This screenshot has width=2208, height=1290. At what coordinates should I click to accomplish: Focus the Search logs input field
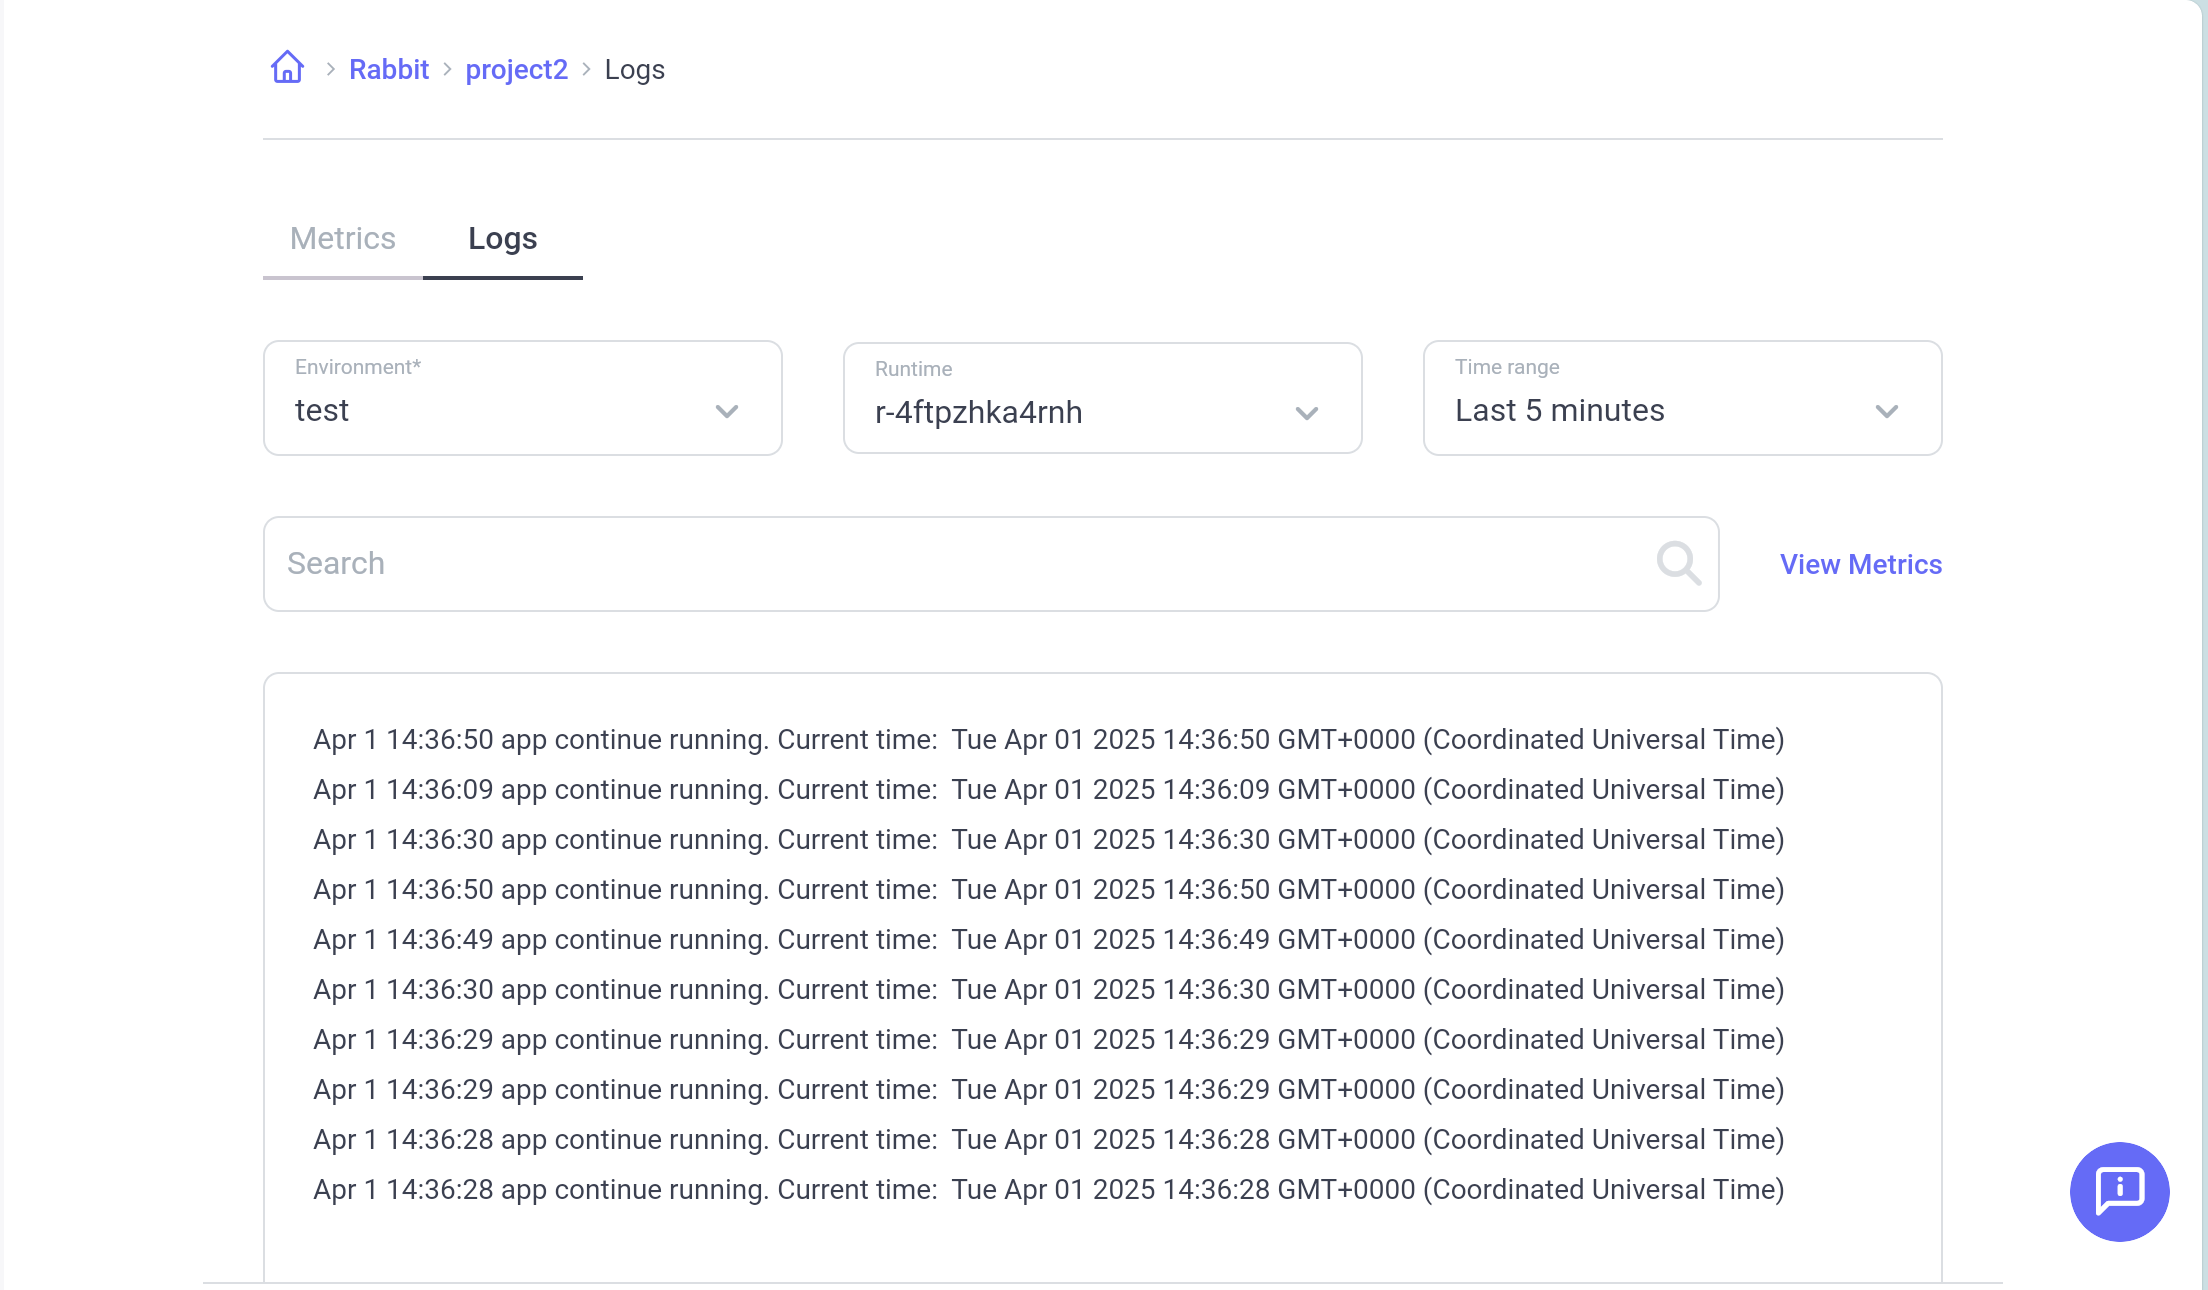[x=960, y=563]
